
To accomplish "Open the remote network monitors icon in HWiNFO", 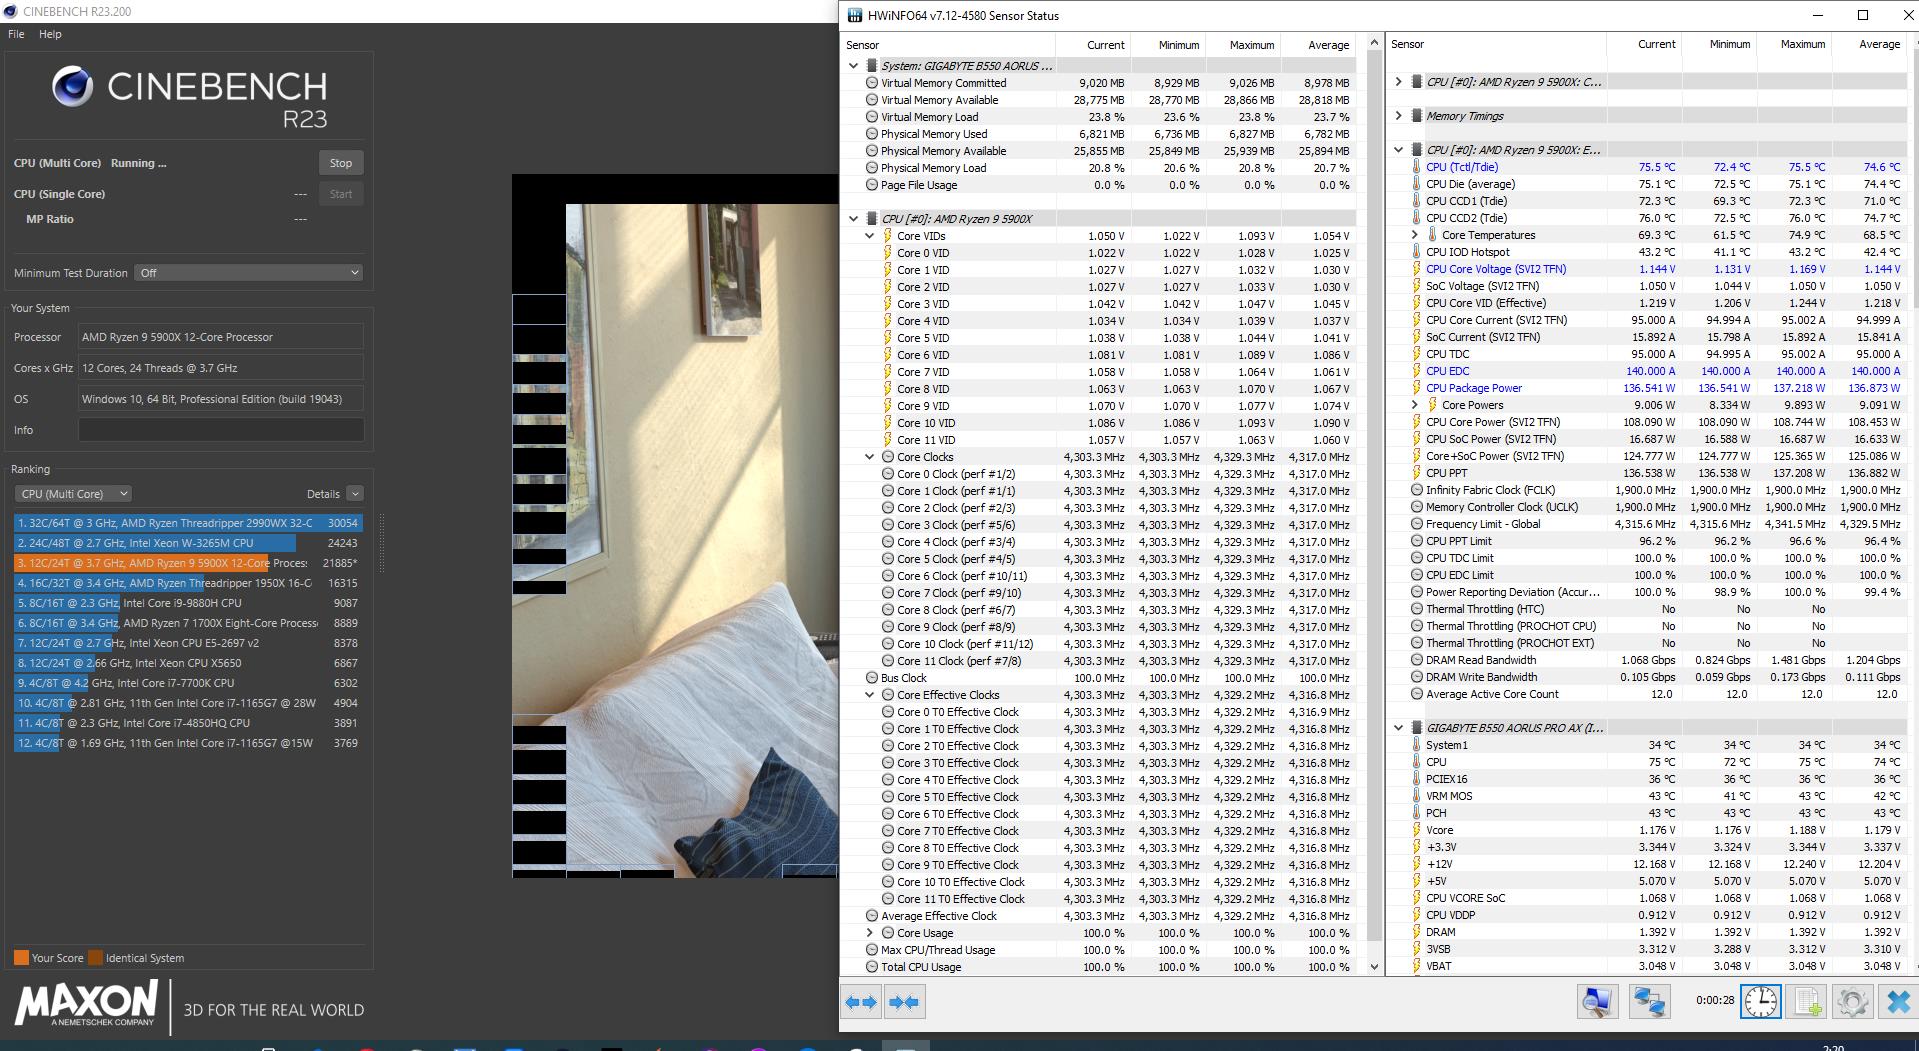I will [x=1649, y=1002].
